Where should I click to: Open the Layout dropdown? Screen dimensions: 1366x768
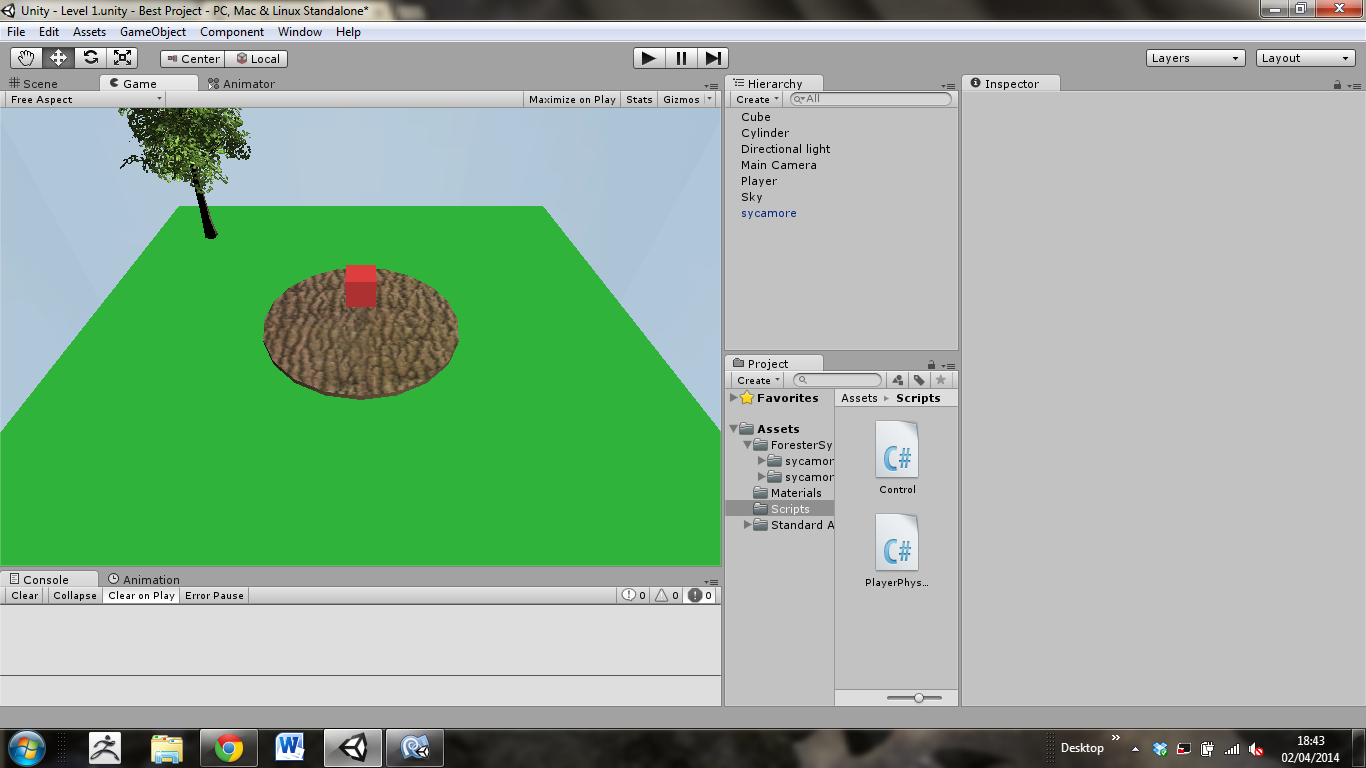pos(1306,58)
